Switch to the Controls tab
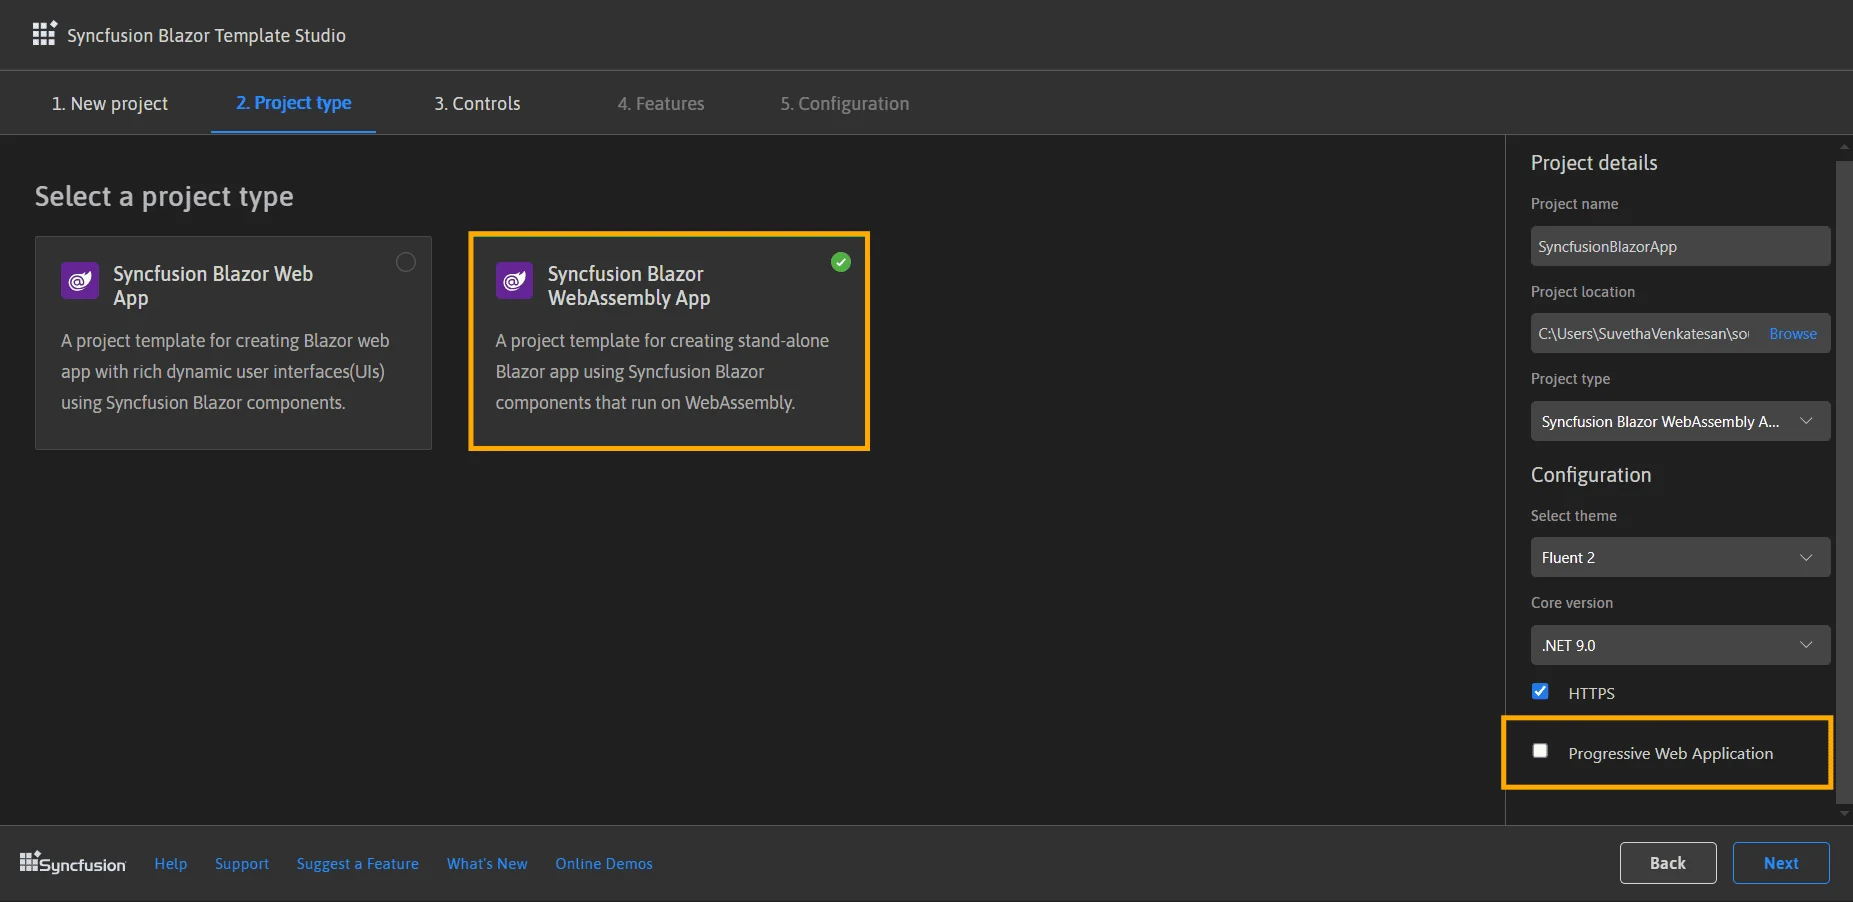The height and width of the screenshot is (902, 1853). coord(476,103)
